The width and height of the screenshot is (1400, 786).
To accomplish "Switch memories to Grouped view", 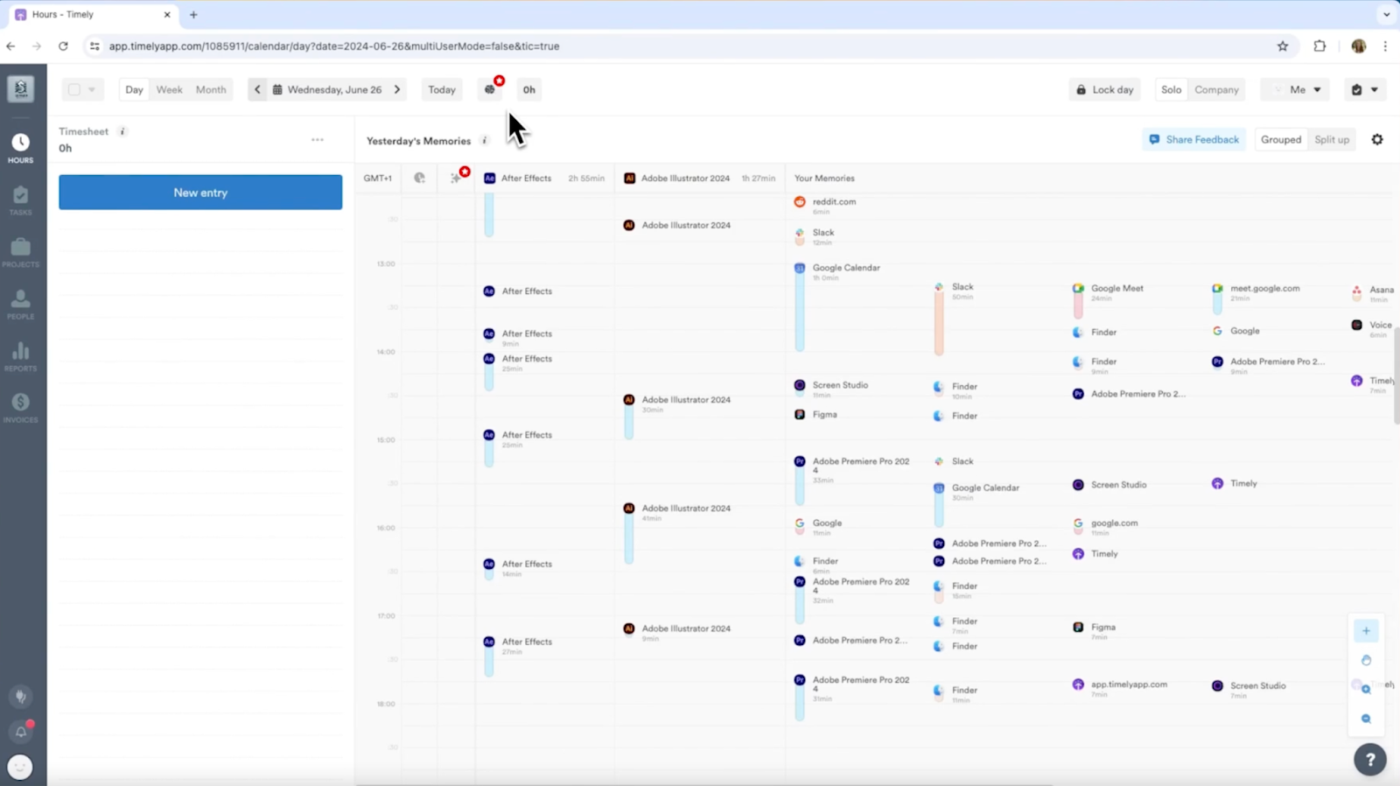I will [1281, 140].
